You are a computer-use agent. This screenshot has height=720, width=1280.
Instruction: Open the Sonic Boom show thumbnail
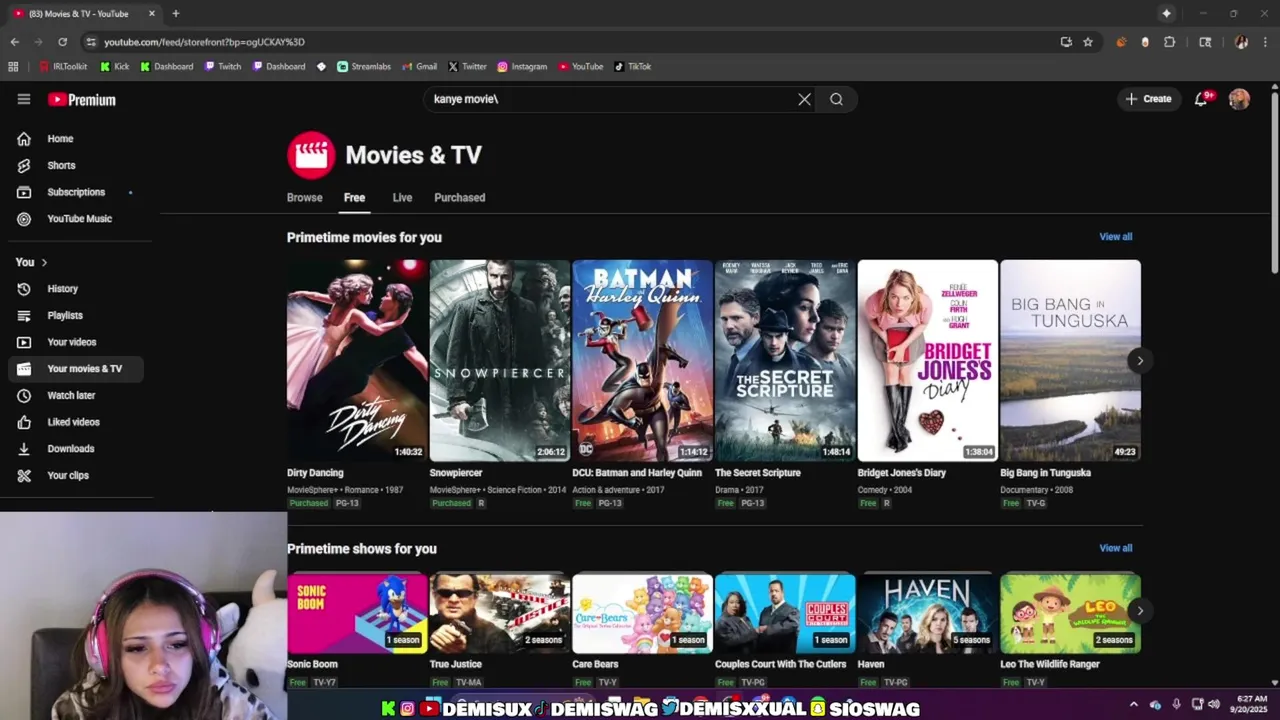357,613
